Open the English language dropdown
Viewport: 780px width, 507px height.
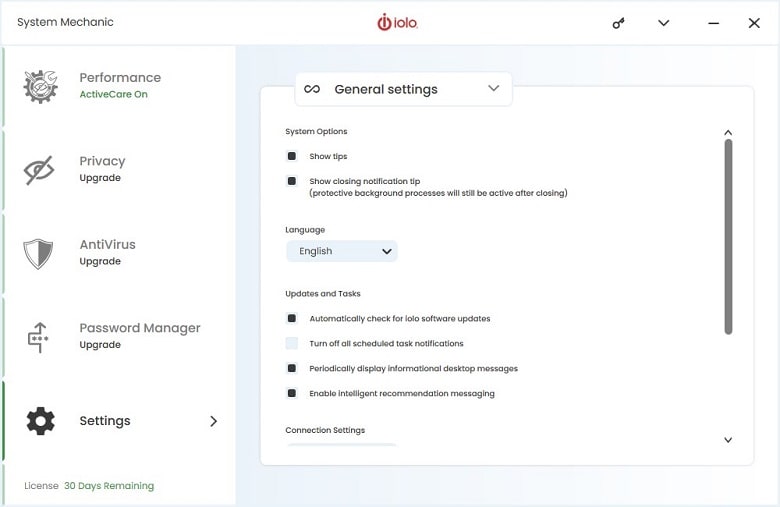(342, 251)
